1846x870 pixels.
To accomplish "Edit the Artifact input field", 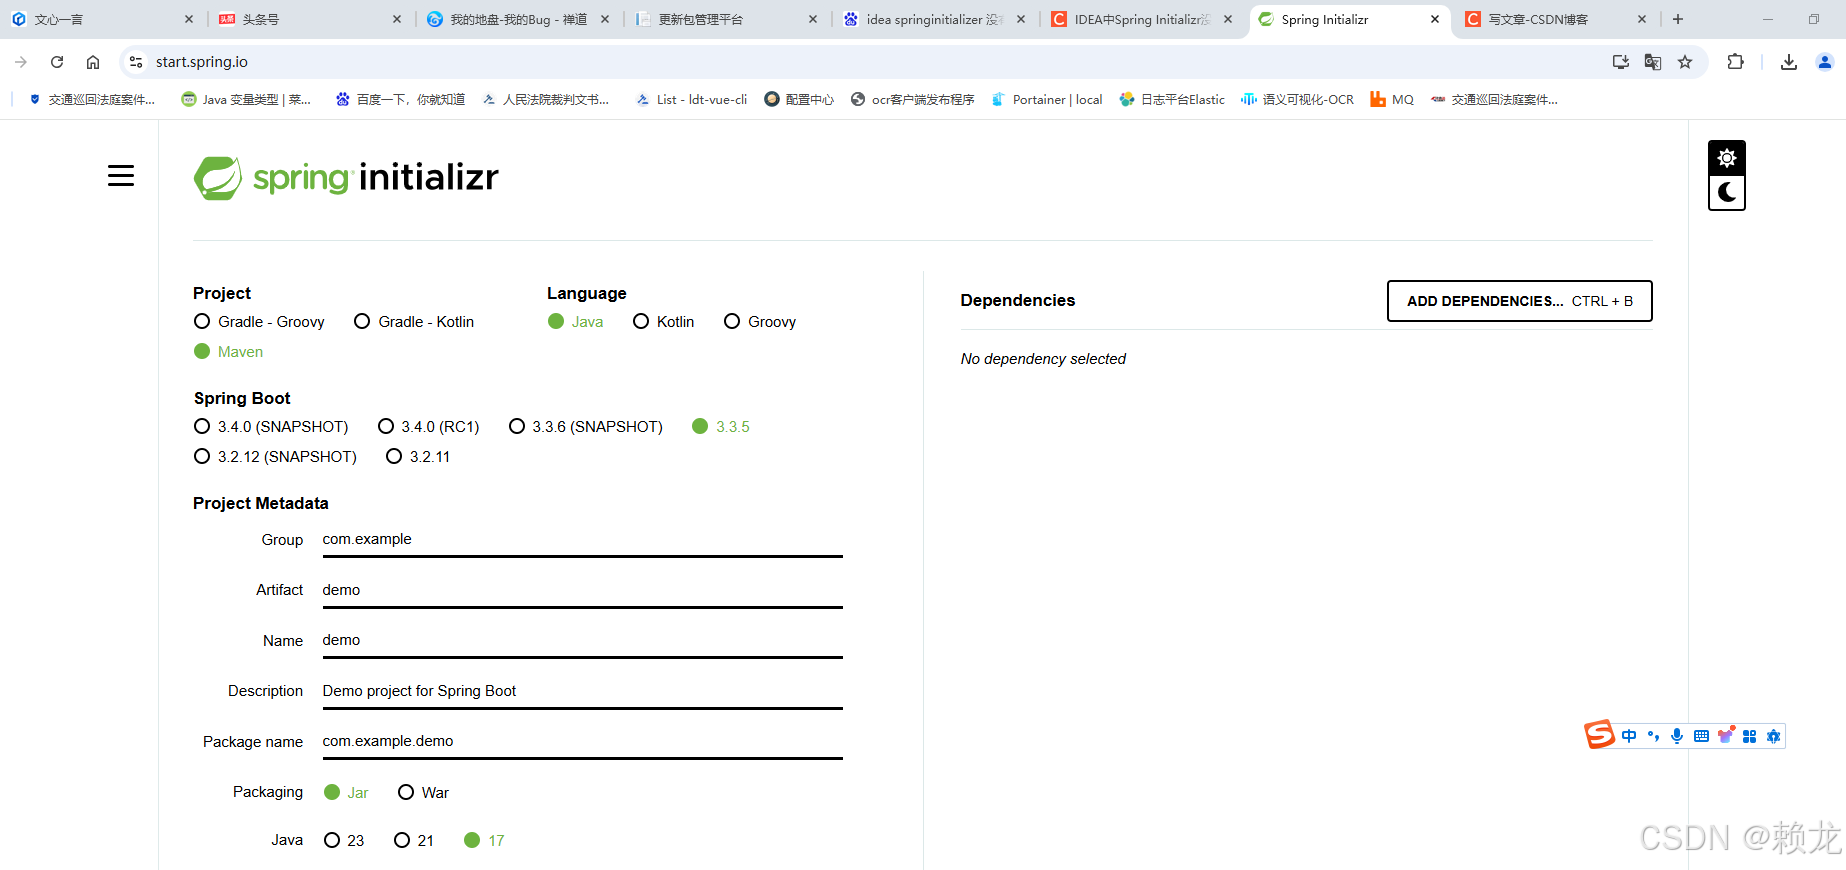I will click(x=582, y=590).
